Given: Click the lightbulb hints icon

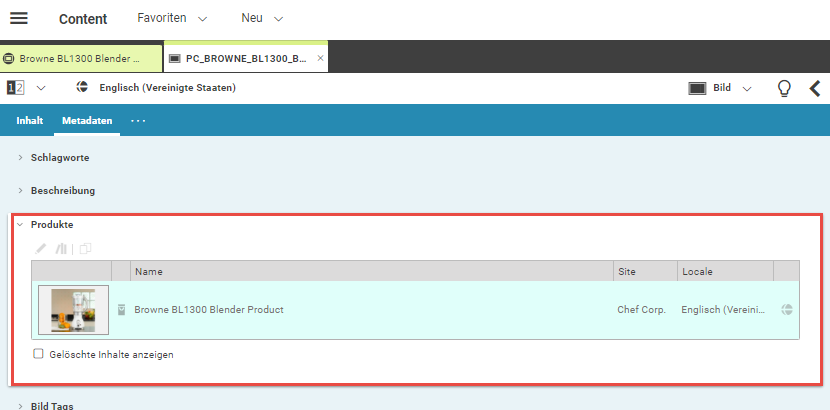Looking at the screenshot, I should pyautogui.click(x=784, y=88).
